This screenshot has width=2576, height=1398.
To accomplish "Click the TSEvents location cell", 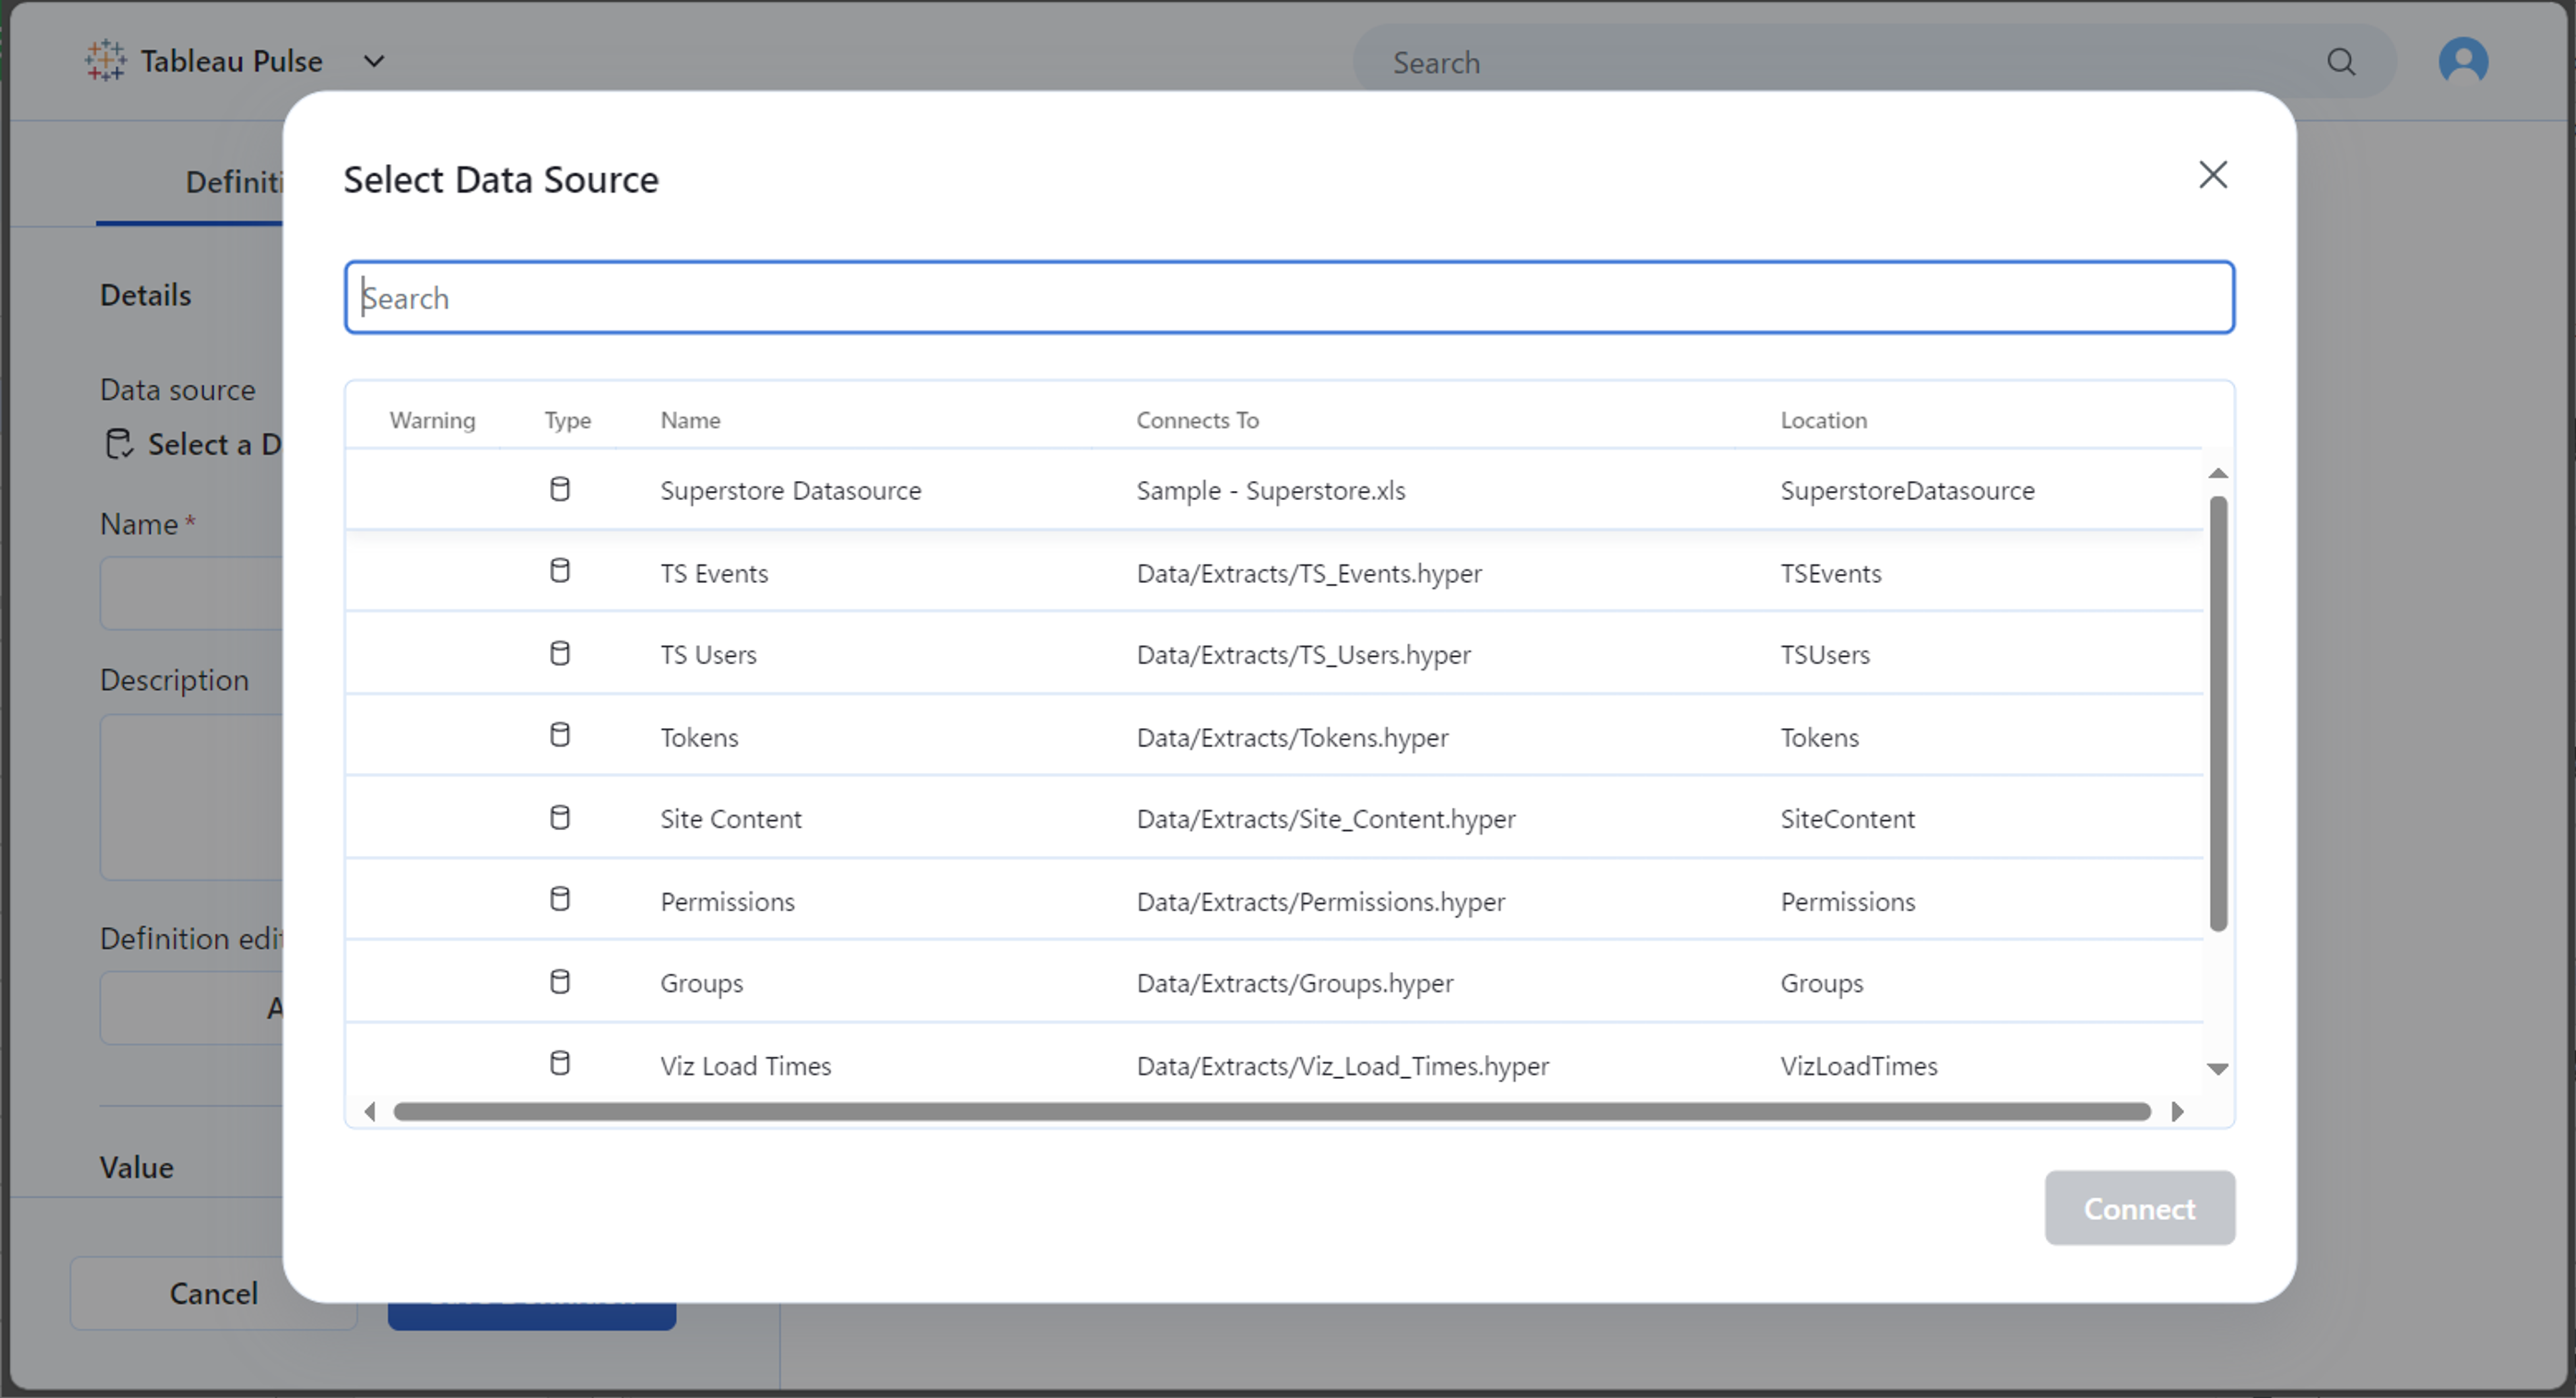I will (x=1830, y=573).
